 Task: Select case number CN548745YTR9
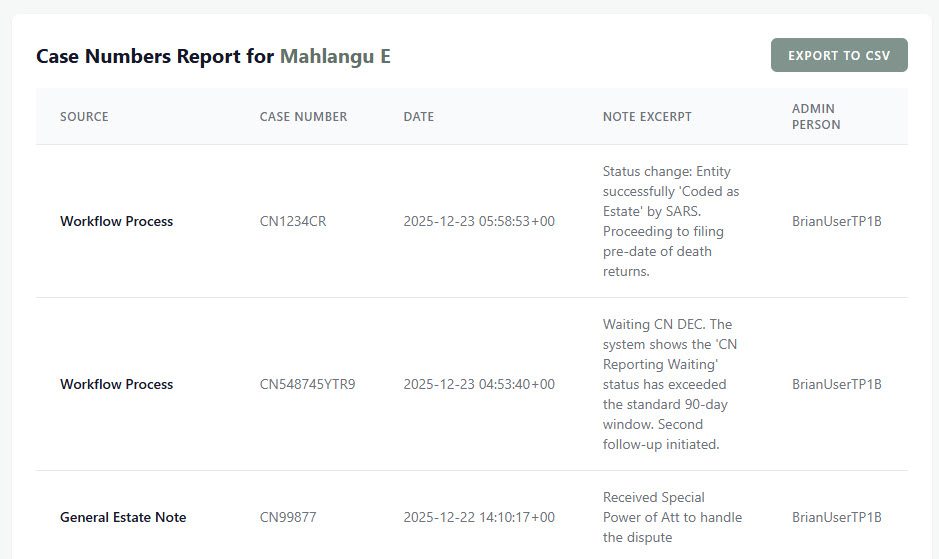307,384
